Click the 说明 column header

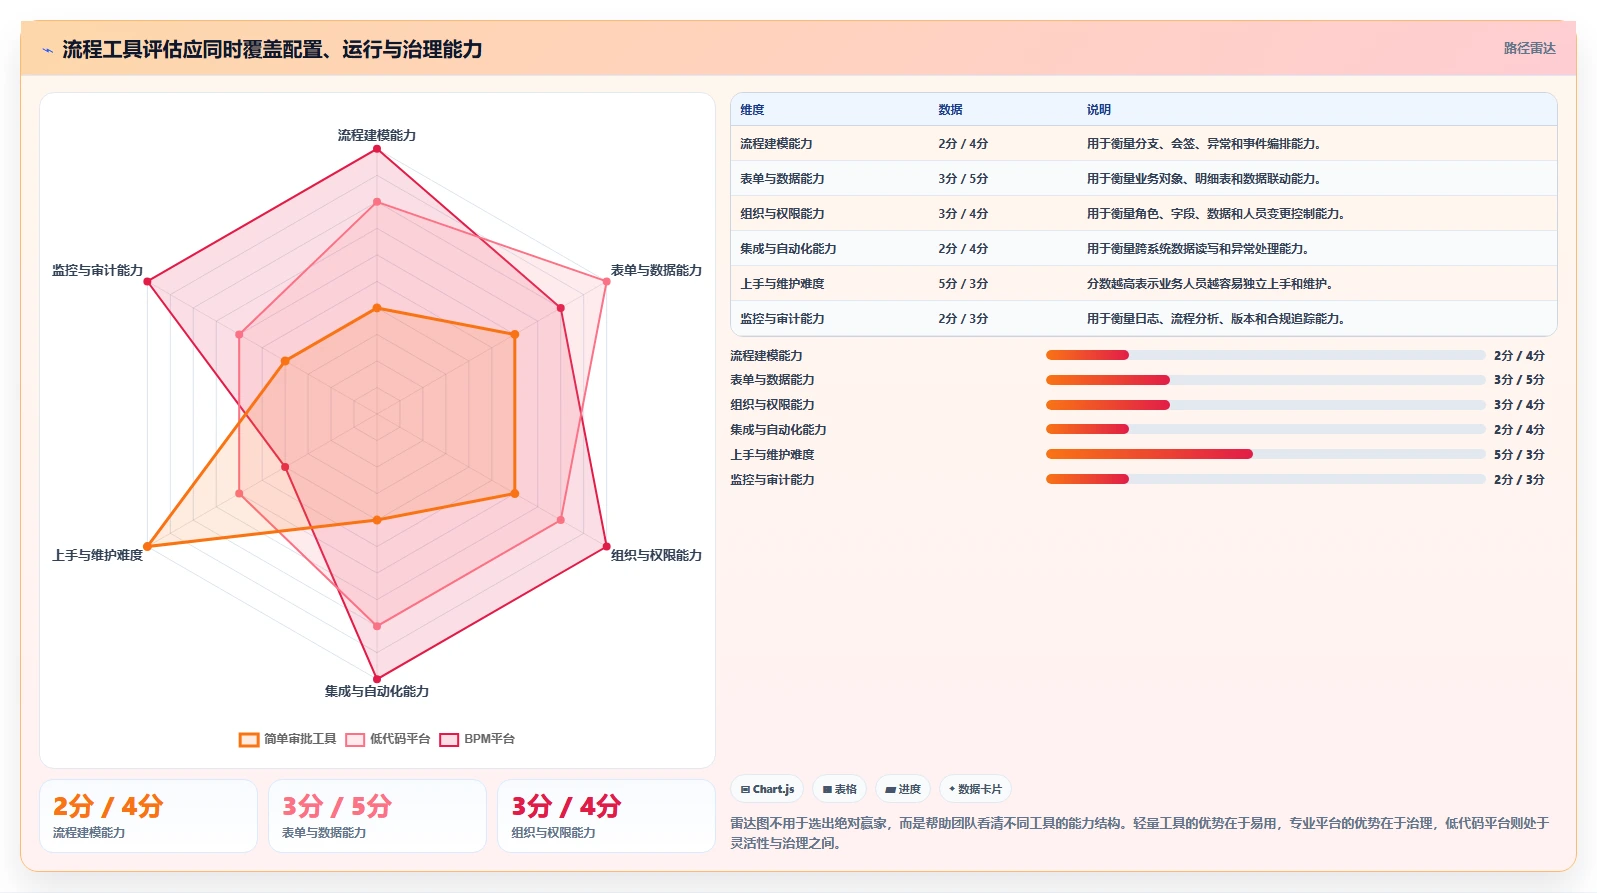coord(1099,110)
